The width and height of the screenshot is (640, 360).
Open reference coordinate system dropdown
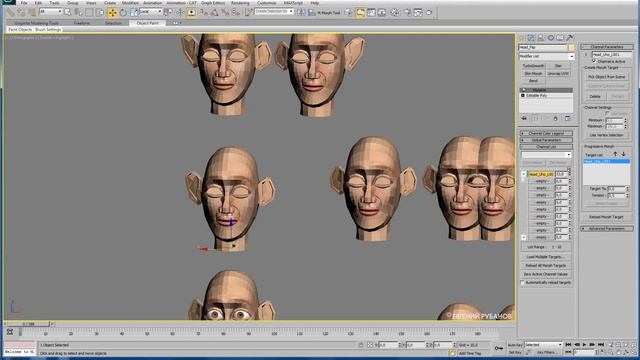pos(151,12)
